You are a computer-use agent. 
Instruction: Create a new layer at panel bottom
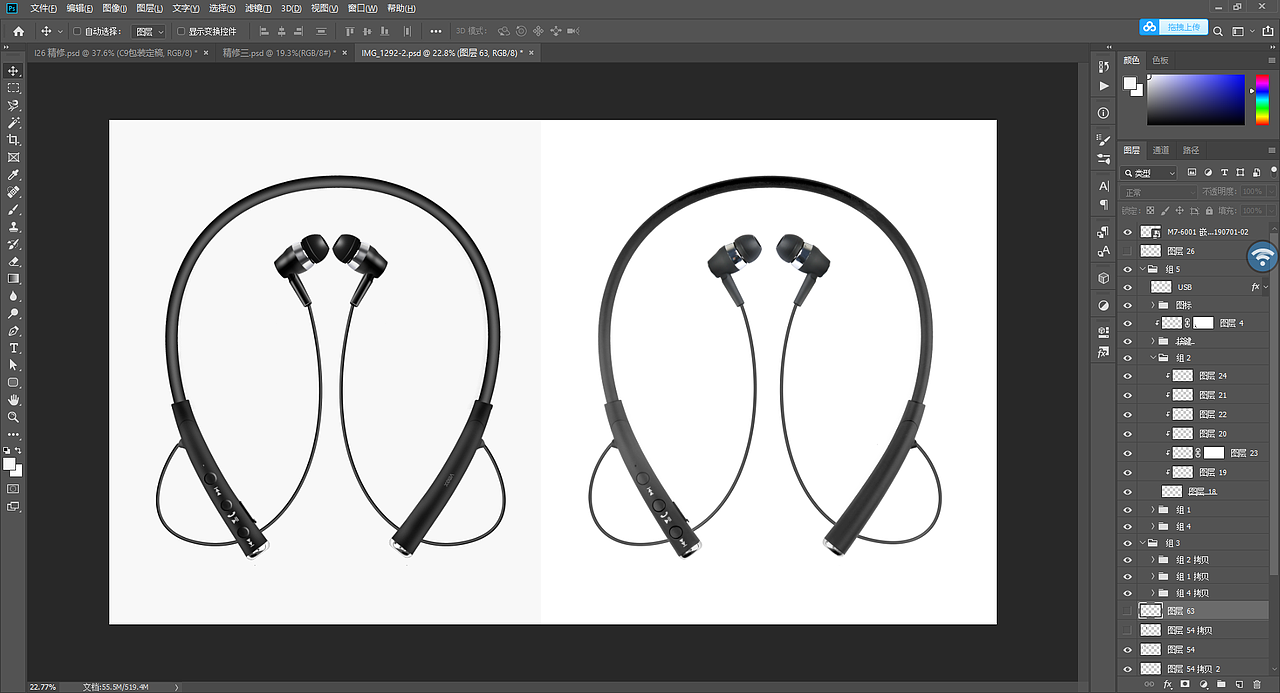[1239, 685]
